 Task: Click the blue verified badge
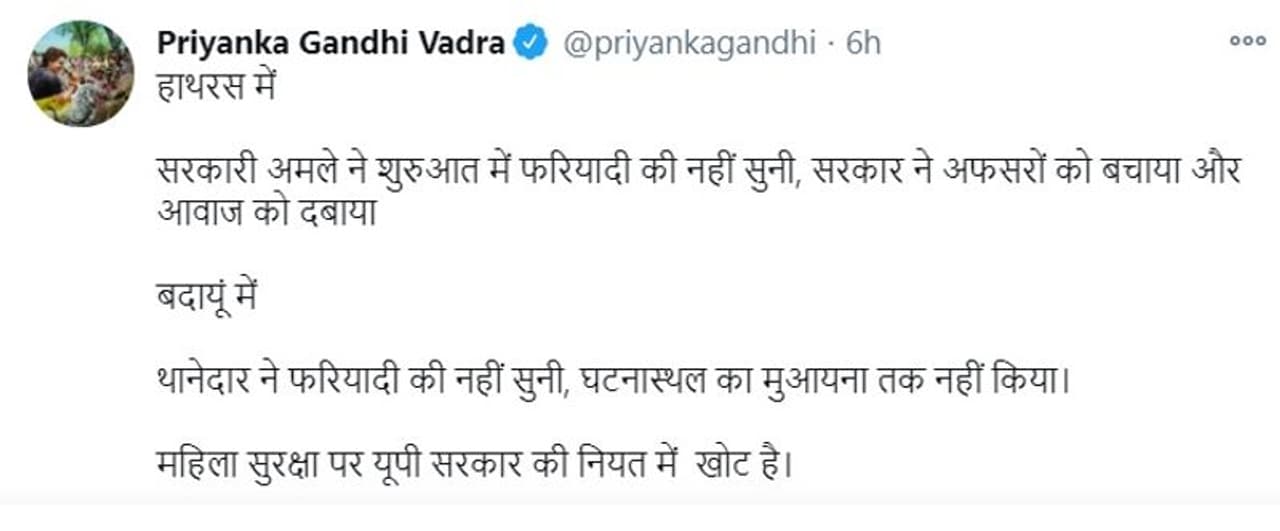point(530,44)
